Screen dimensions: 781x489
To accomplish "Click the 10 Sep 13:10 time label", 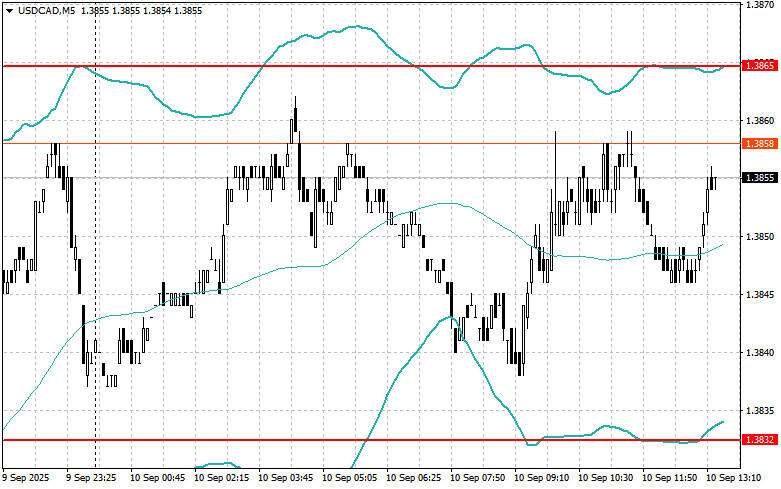I will pos(734,478).
